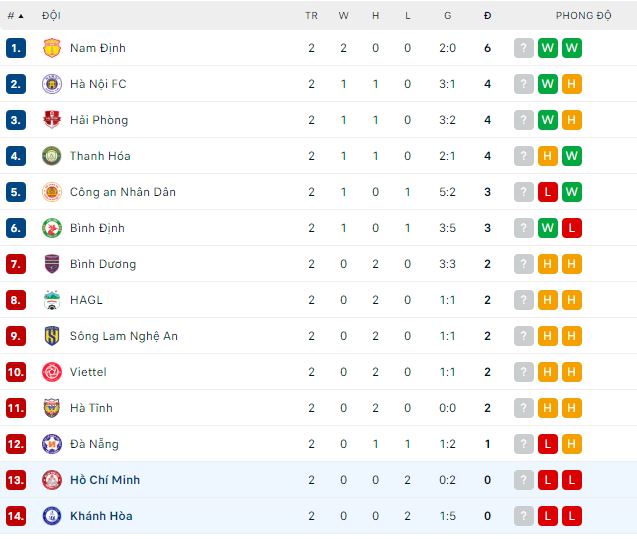Click the Thanh Hóa team logo
The height and width of the screenshot is (539, 637).
[x=51, y=156]
